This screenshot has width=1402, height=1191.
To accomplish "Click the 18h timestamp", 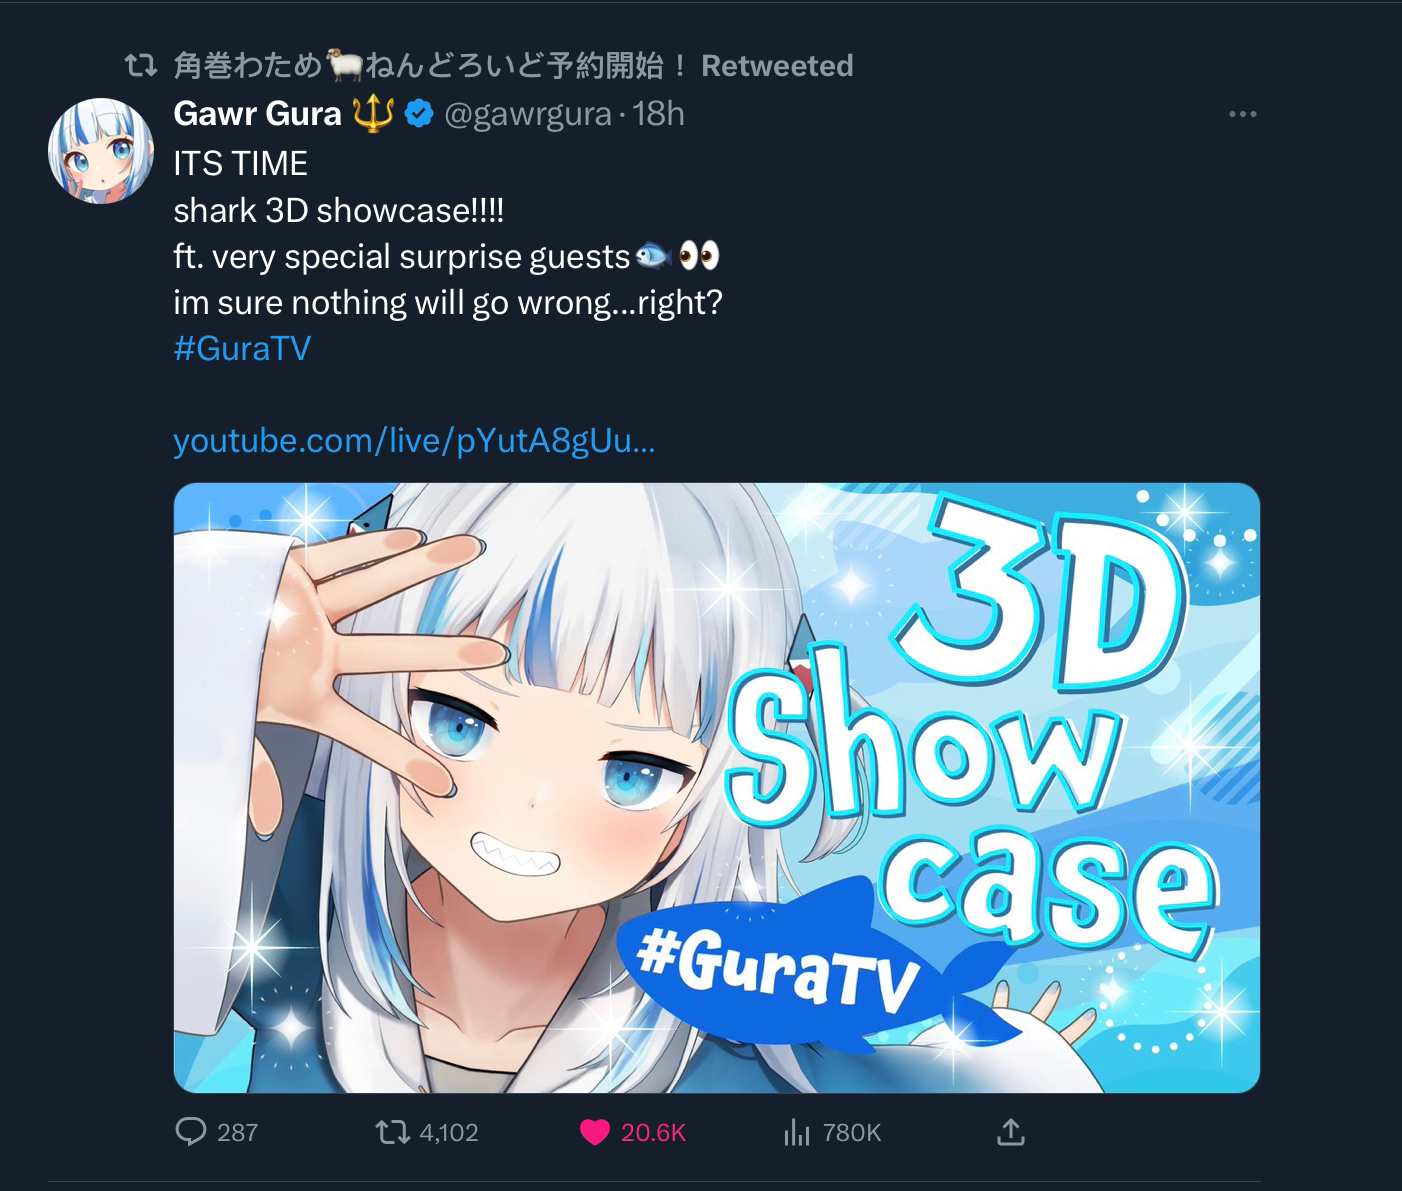I will (658, 114).
